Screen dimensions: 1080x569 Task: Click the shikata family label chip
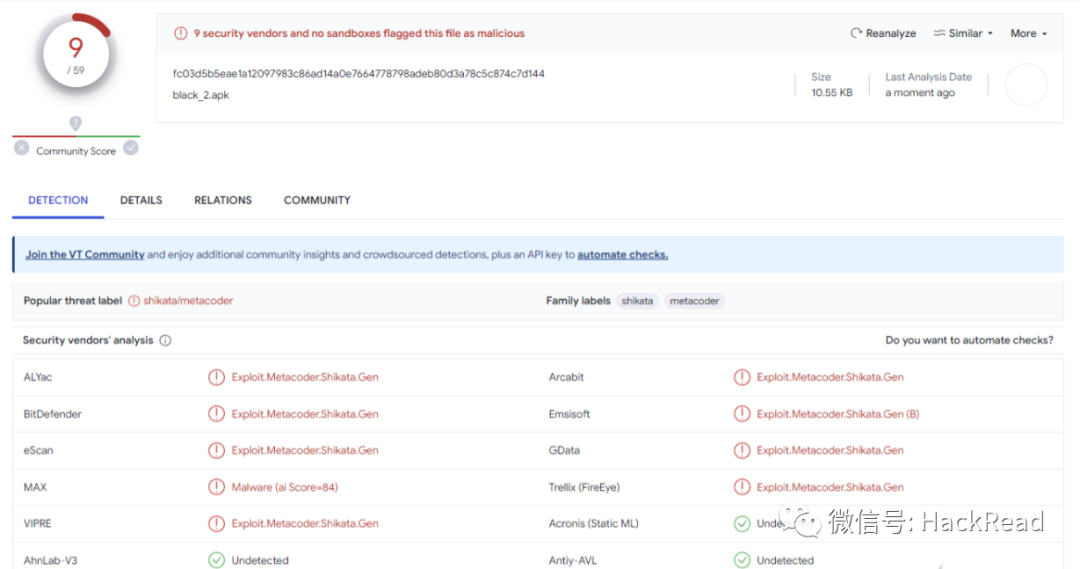pyautogui.click(x=637, y=301)
